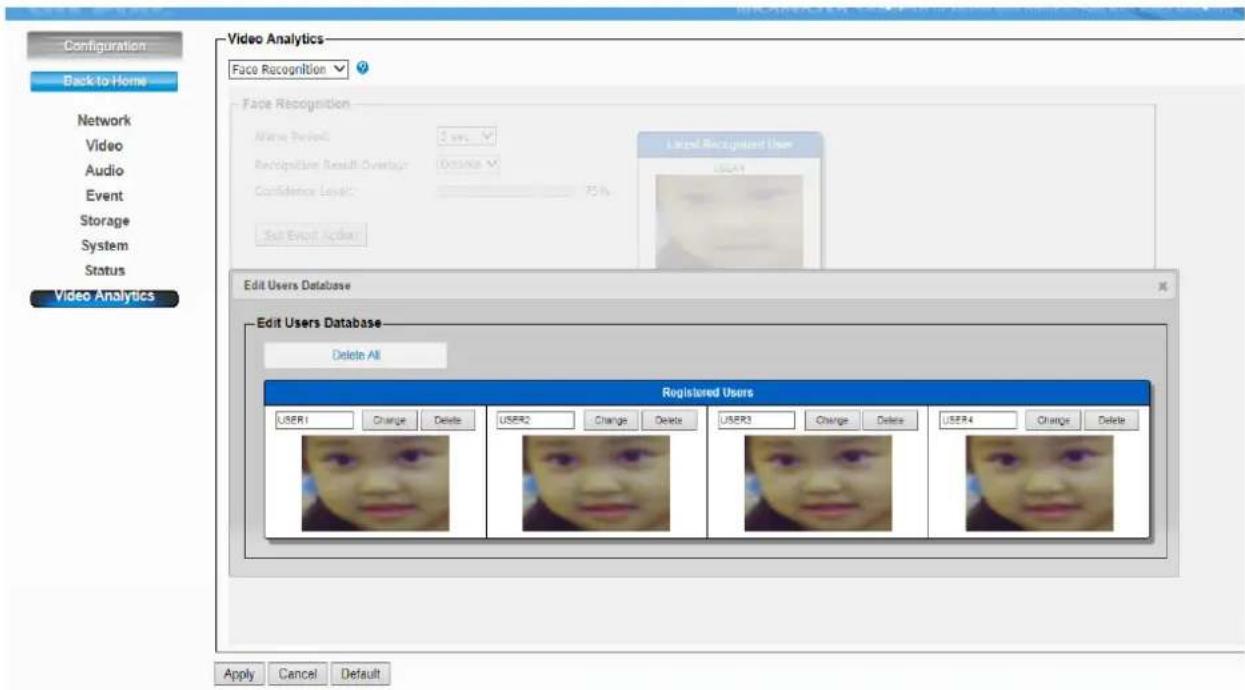Open the Network settings section
This screenshot has height=690, width=1245.
[104, 120]
